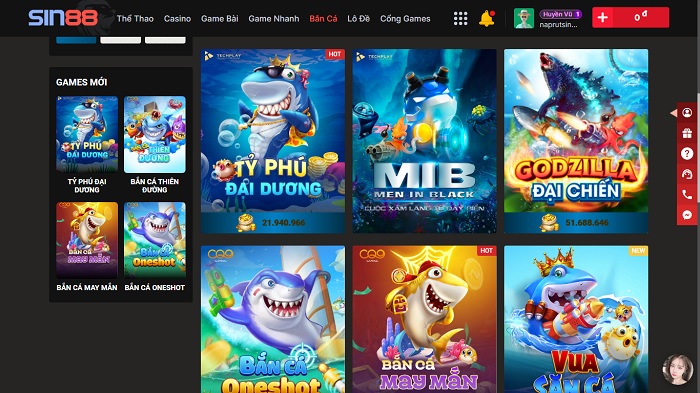Open the user profile avatar
Viewport: 700px width, 393px height.
524,18
